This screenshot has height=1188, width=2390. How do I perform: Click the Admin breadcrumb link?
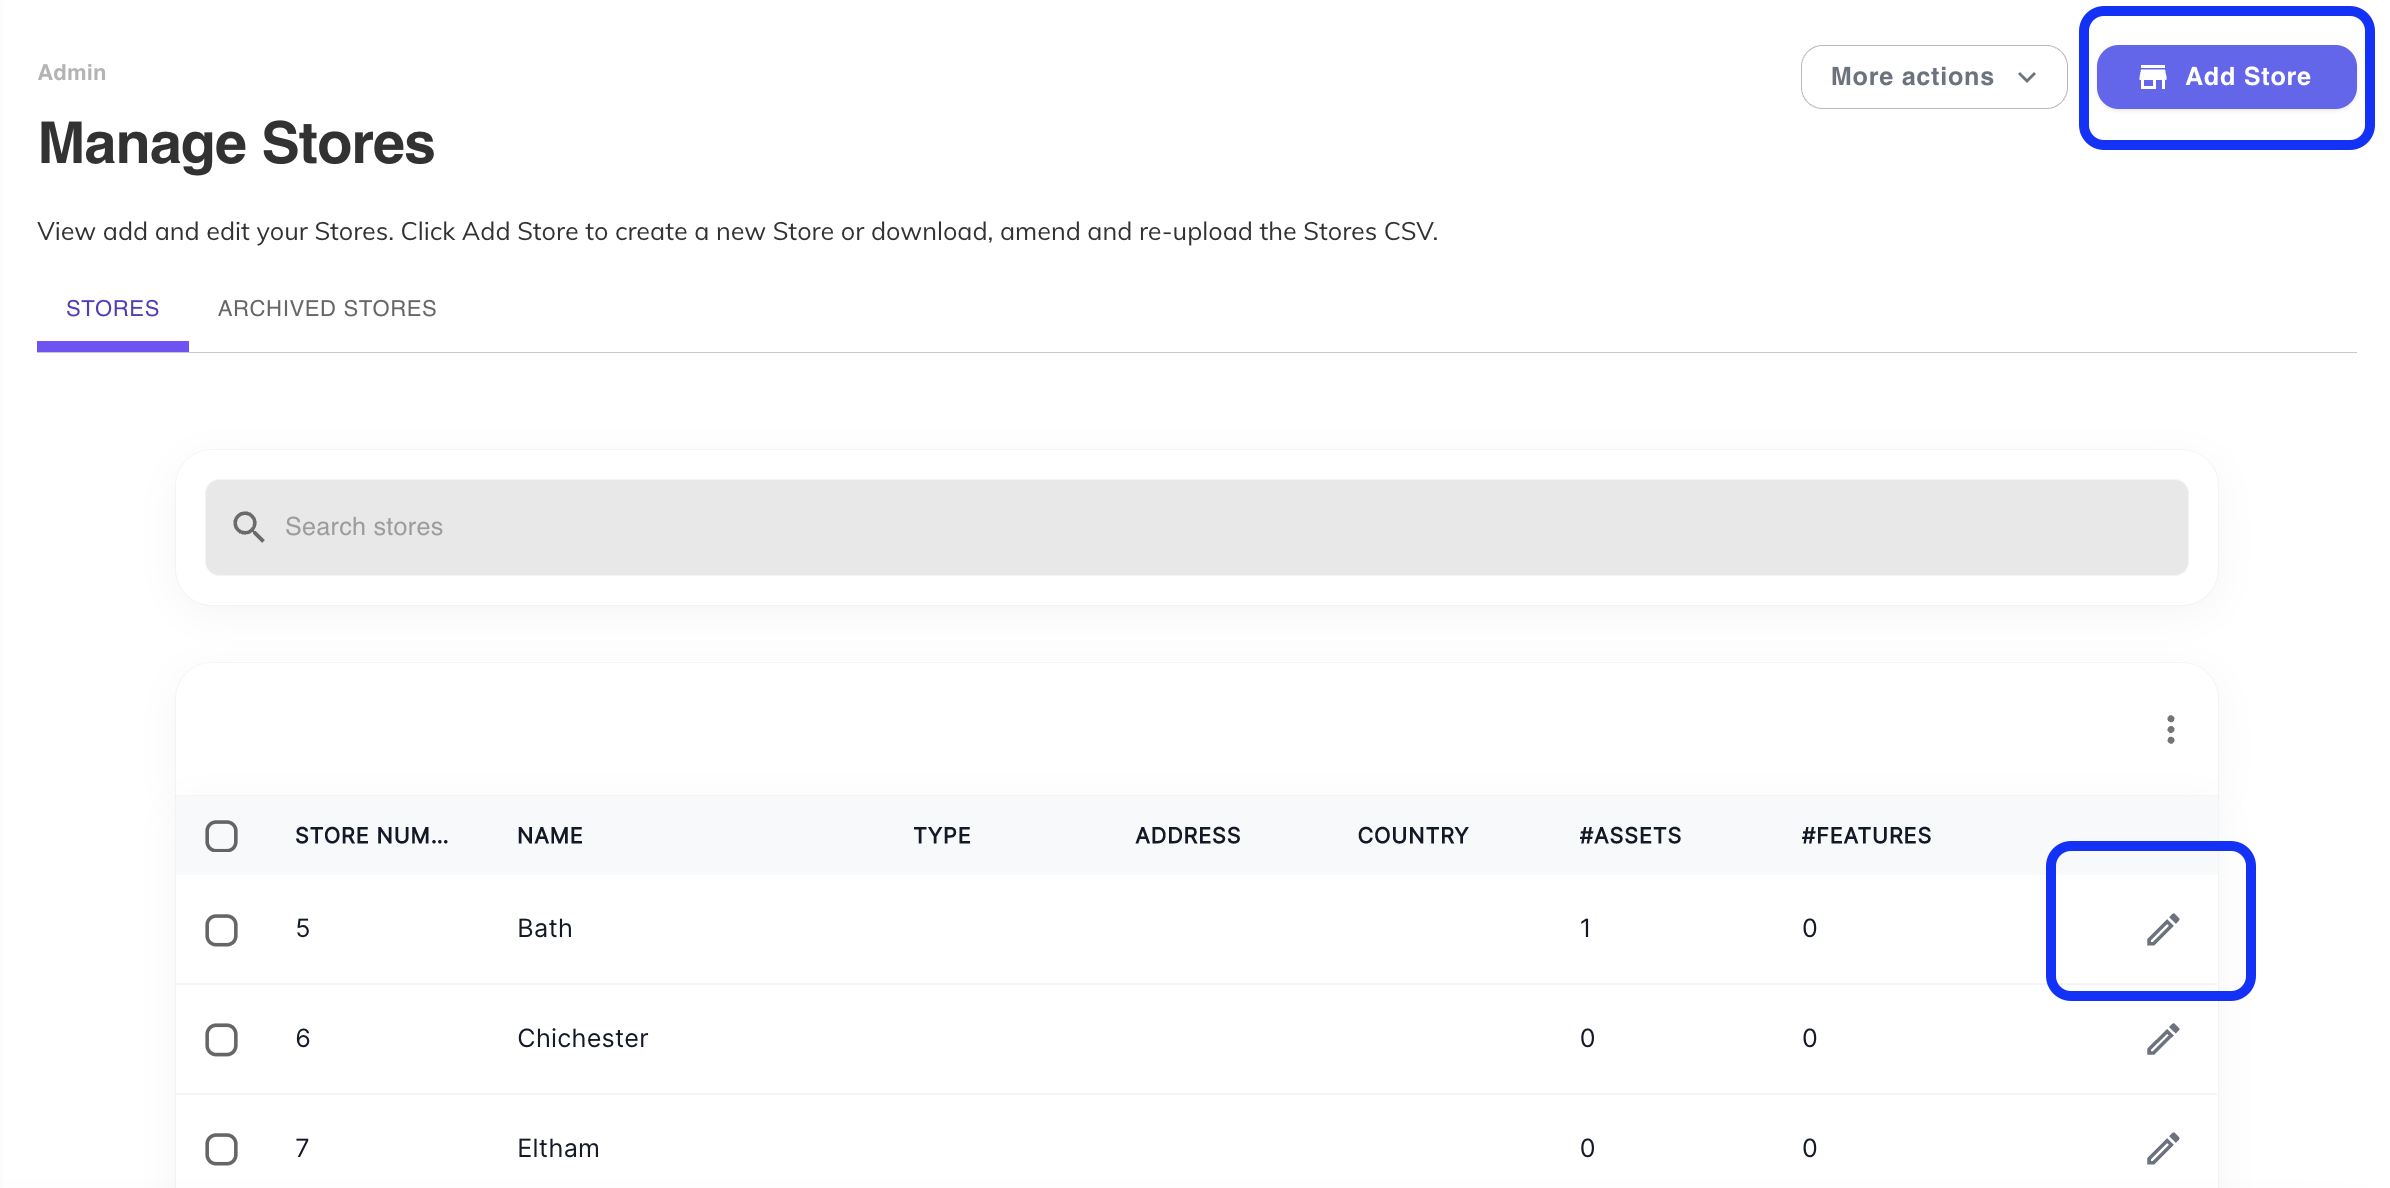coord(72,72)
